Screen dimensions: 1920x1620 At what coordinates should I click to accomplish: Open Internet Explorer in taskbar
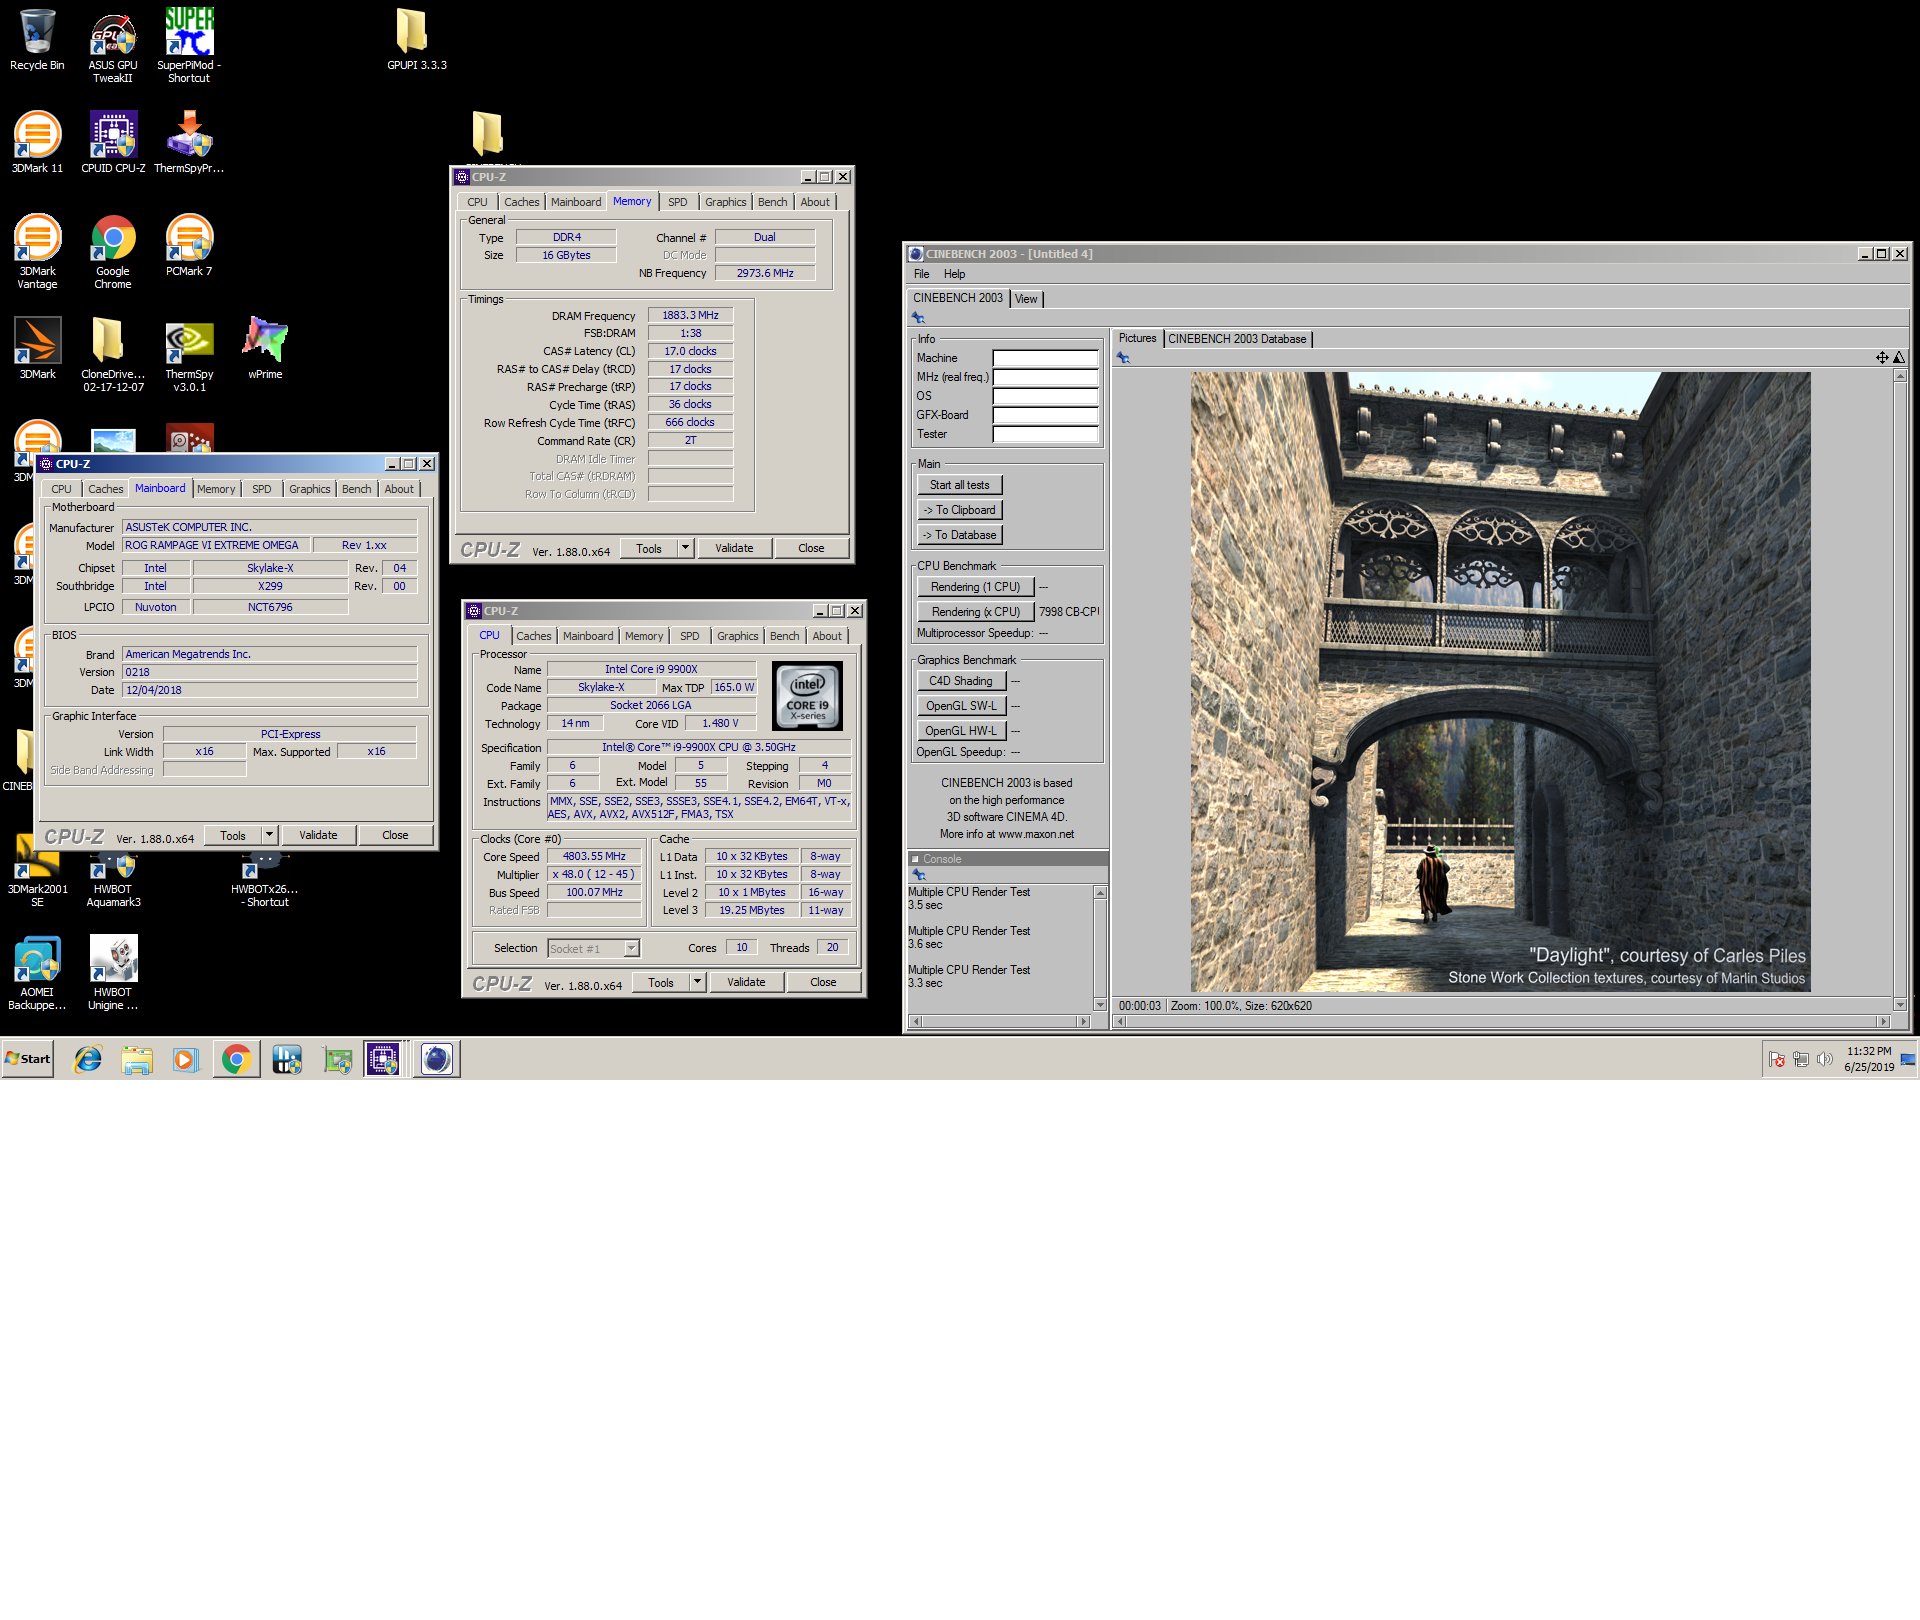[88, 1059]
